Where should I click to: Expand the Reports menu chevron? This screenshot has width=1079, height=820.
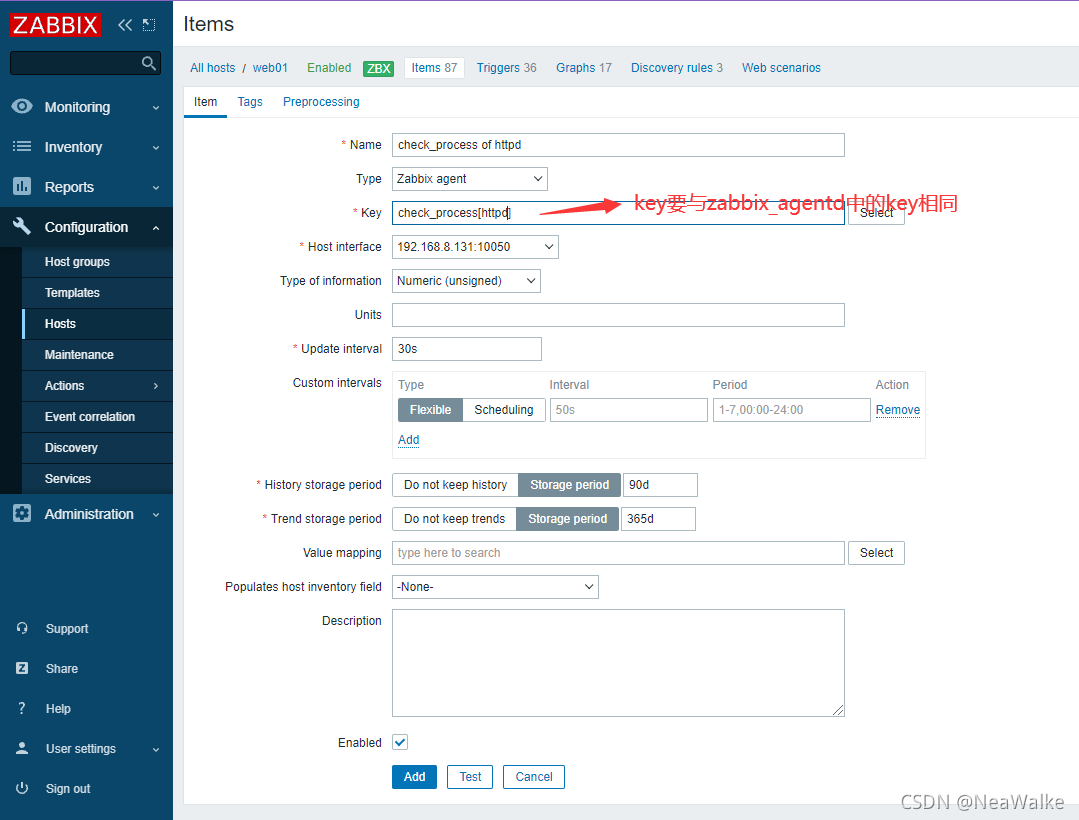click(x=156, y=188)
